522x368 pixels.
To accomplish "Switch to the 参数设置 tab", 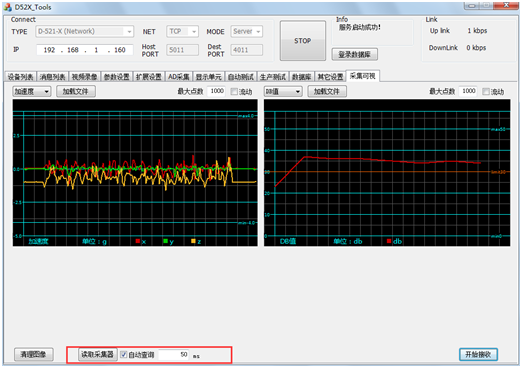I will (116, 77).
